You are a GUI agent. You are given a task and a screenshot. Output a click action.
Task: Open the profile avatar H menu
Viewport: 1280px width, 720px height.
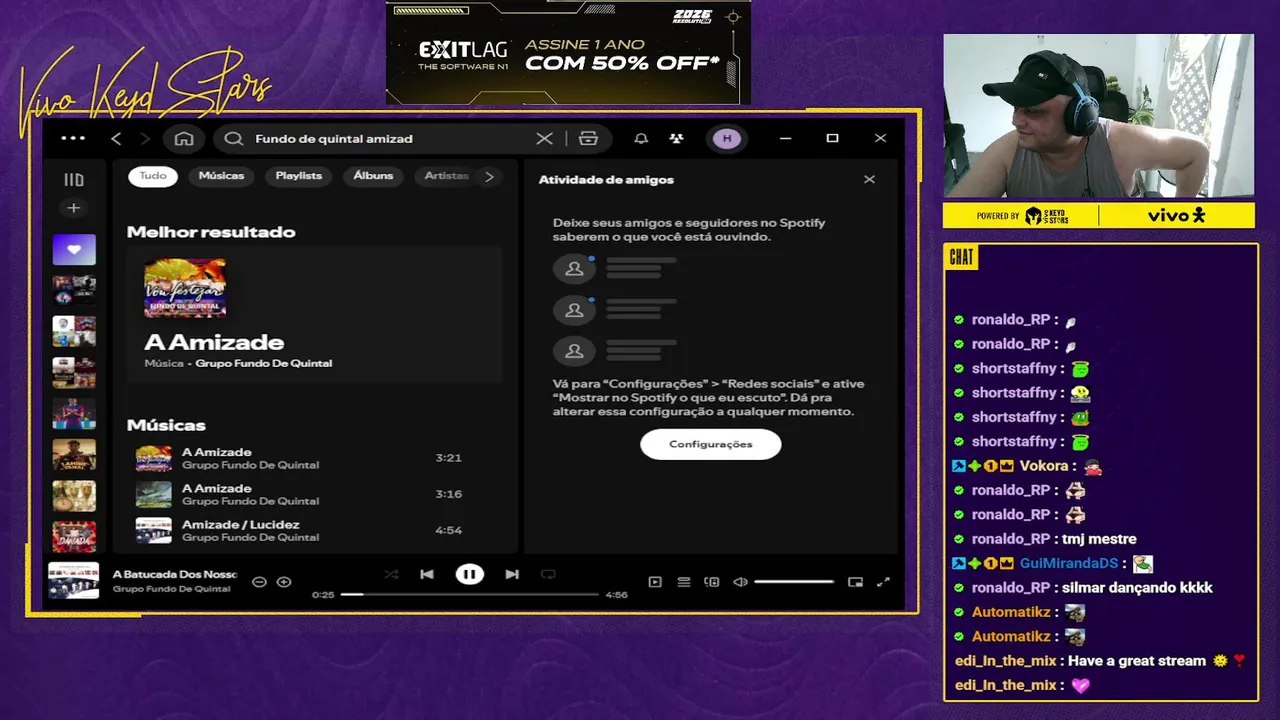pyautogui.click(x=727, y=138)
